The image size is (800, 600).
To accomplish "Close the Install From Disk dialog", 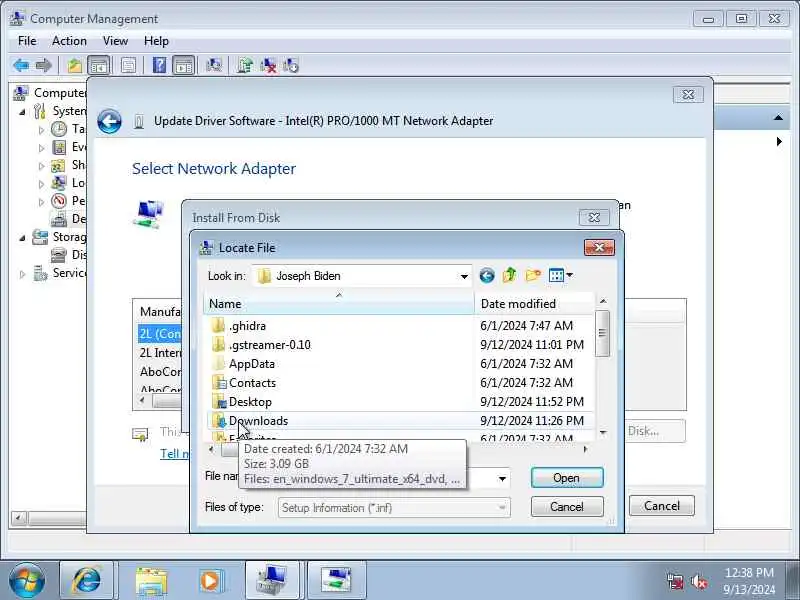I will [594, 217].
